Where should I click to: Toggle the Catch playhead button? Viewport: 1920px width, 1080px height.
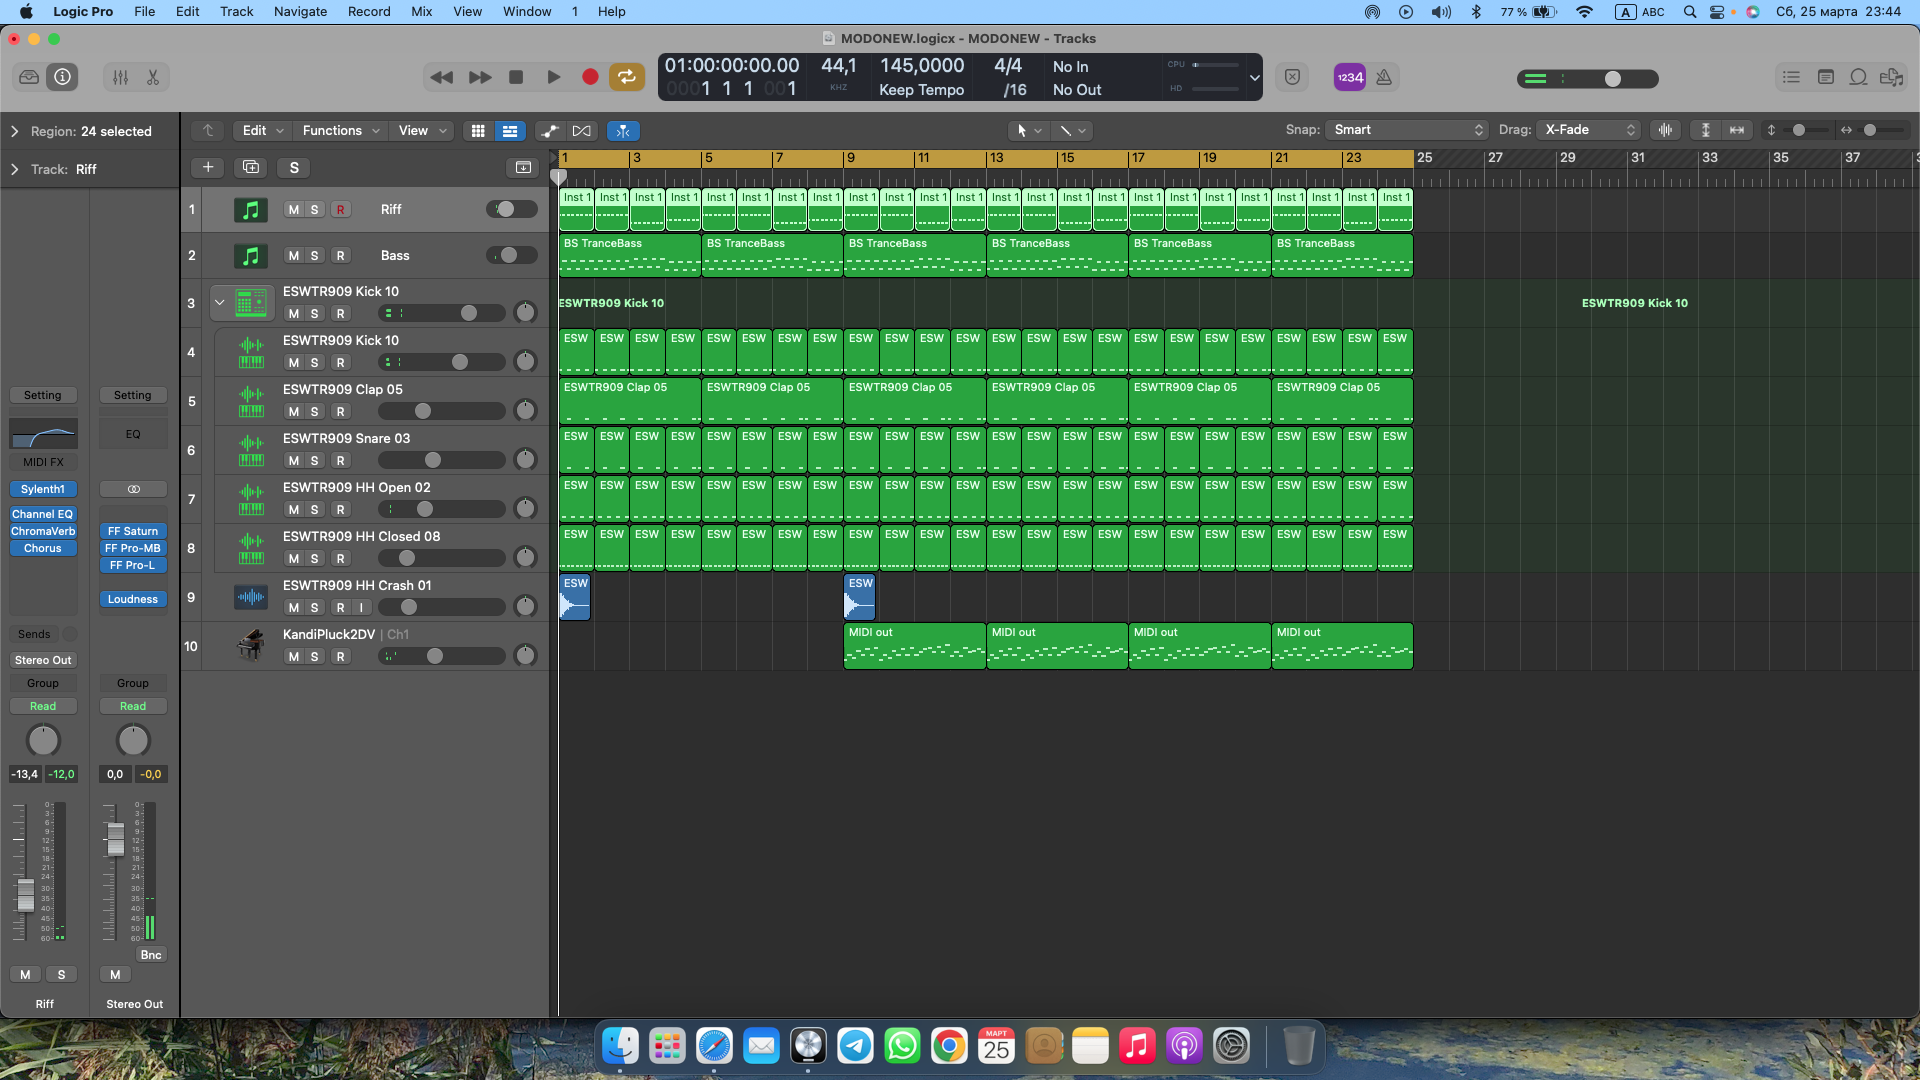[623, 131]
